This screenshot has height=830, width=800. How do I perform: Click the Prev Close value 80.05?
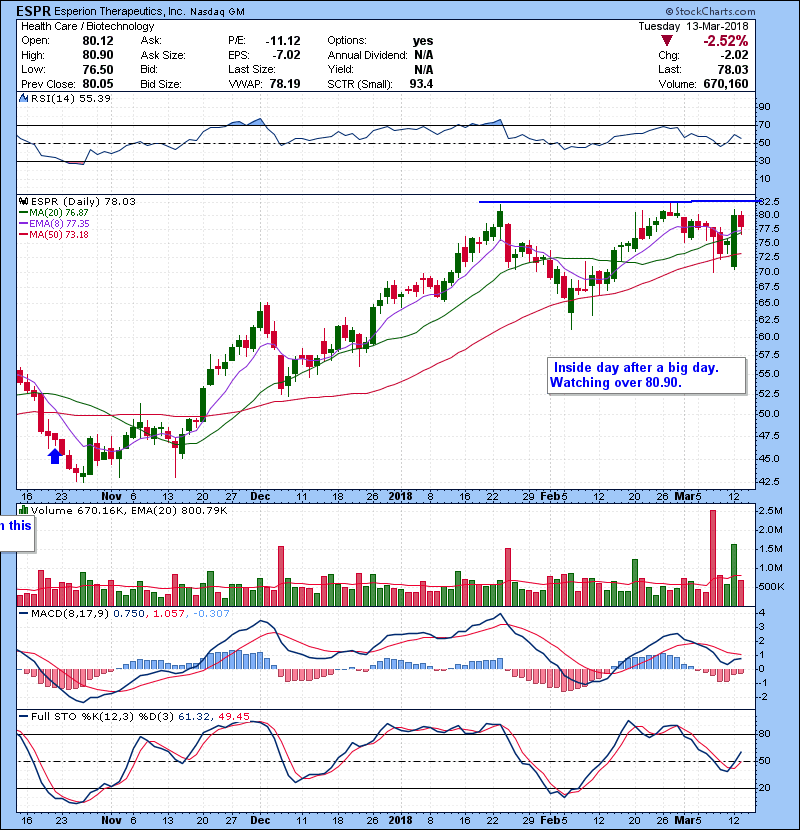click(x=98, y=84)
